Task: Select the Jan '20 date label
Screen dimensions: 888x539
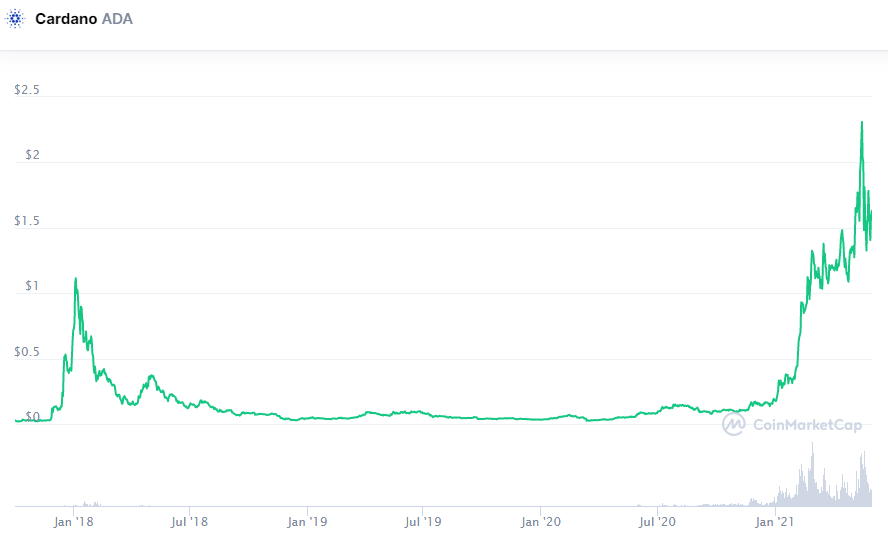Action: (540, 521)
